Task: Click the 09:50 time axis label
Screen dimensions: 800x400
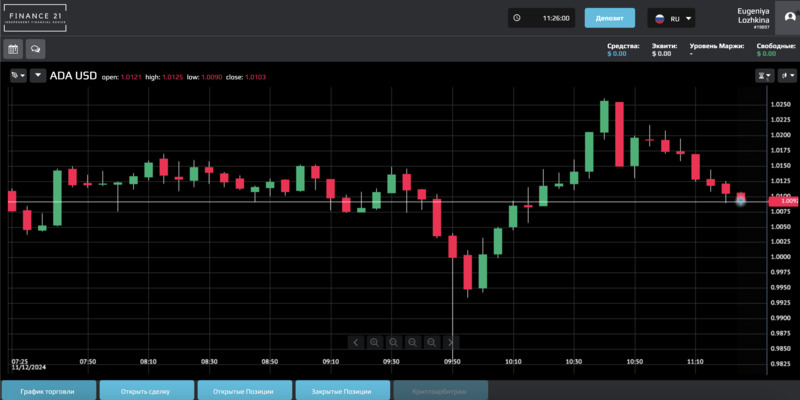Action: 452,361
